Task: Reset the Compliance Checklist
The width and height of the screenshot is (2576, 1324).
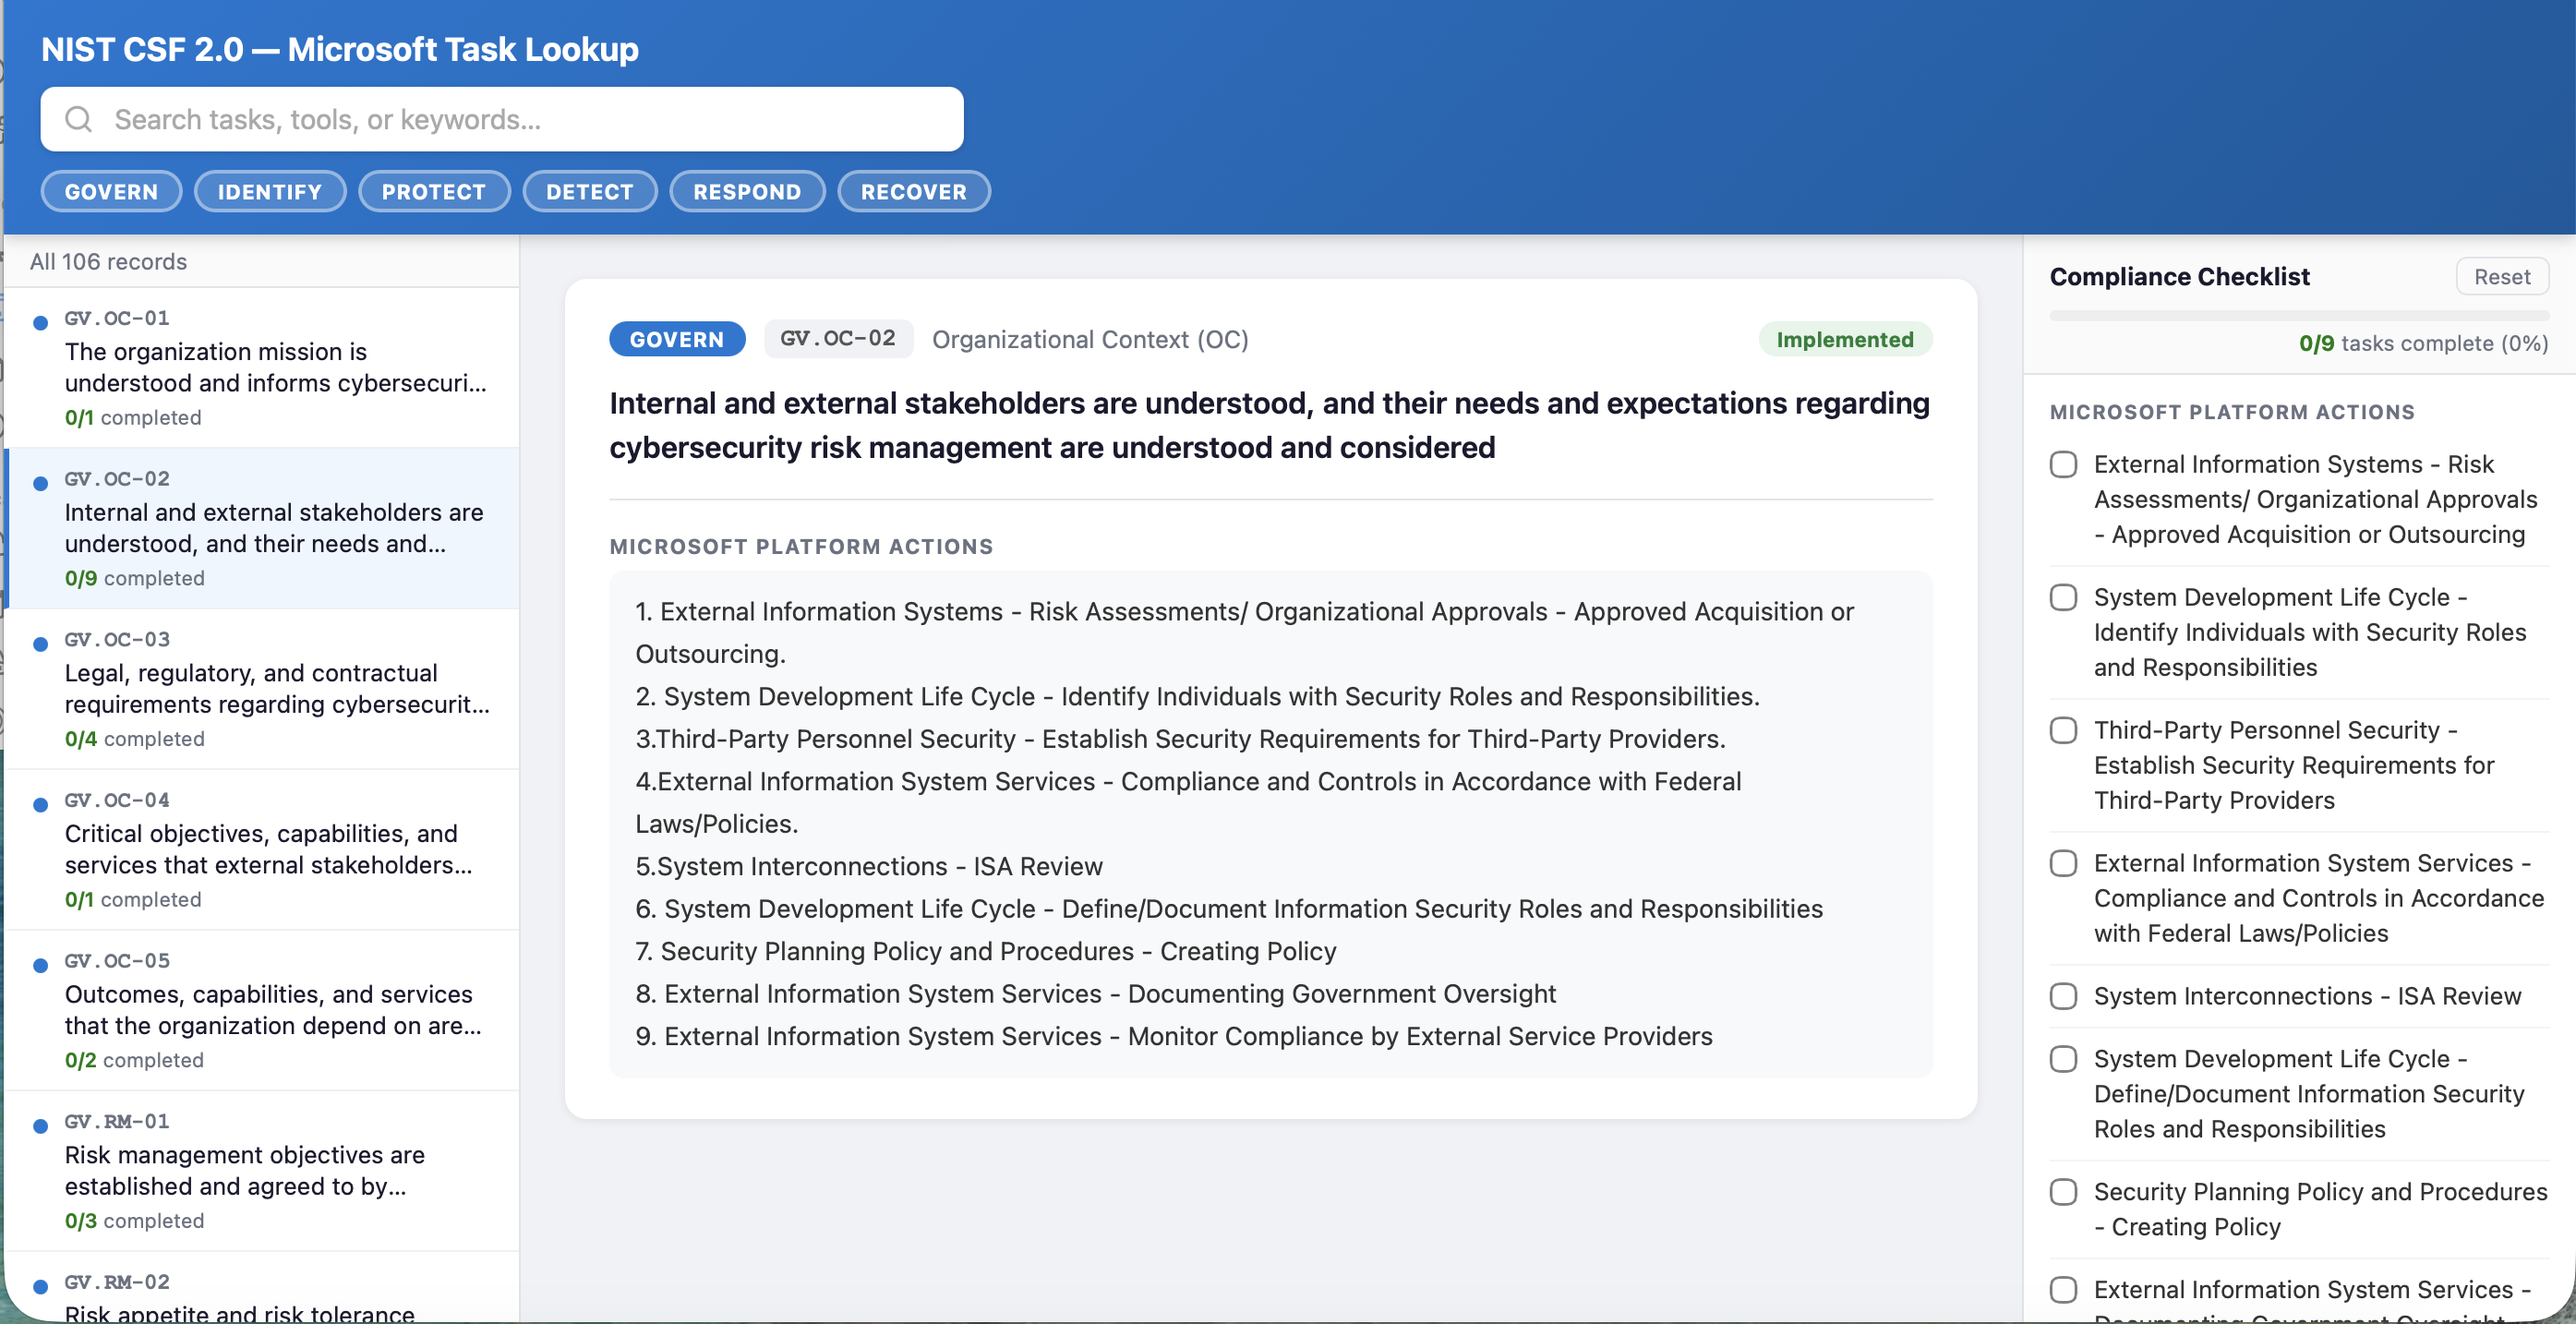Action: pos(2502,277)
